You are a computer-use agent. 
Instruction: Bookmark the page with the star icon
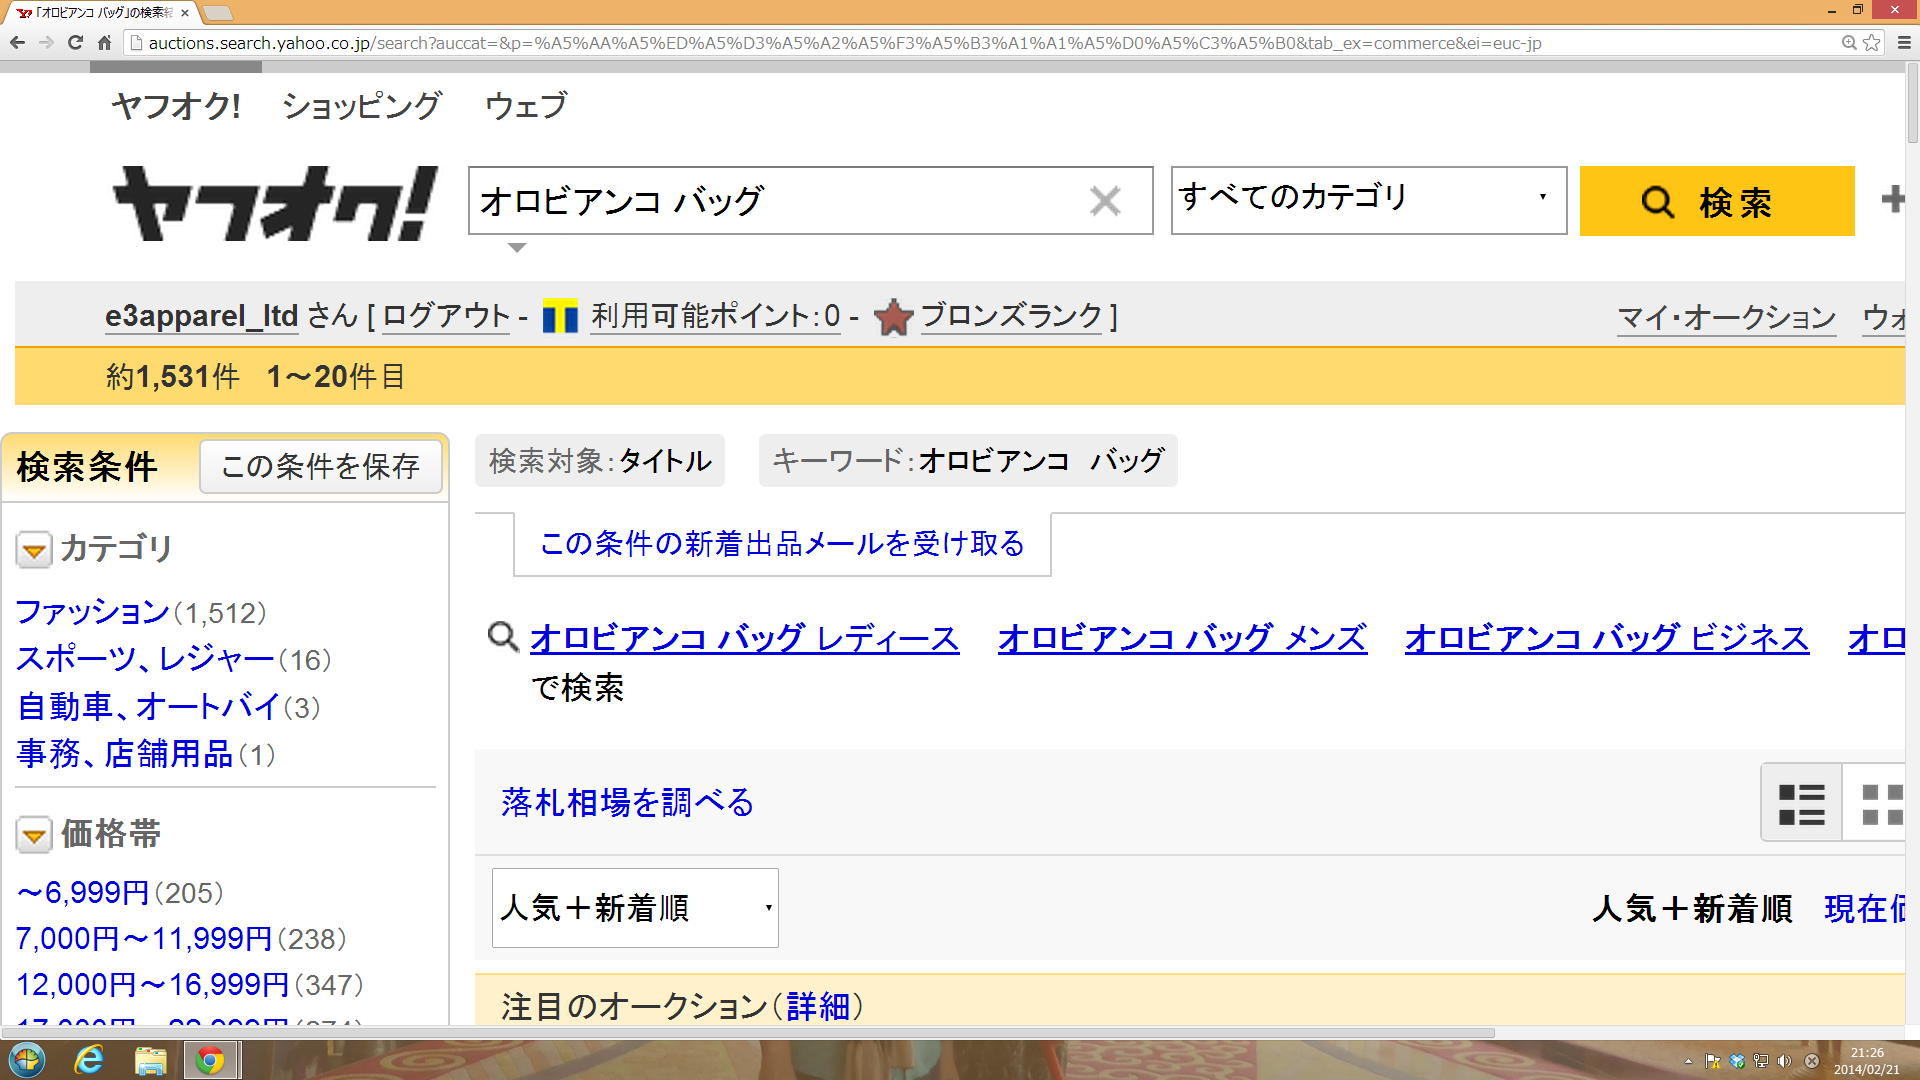[x=1872, y=43]
